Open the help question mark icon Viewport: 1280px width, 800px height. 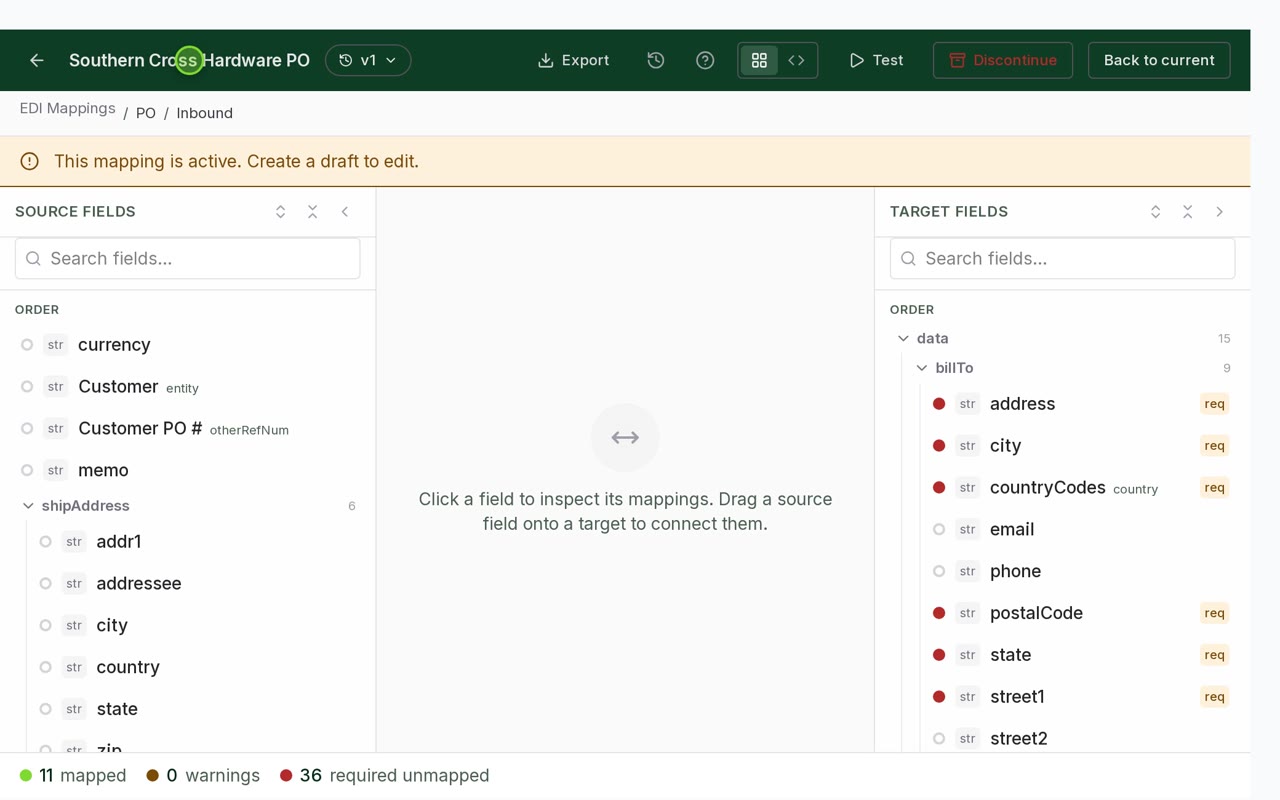tap(705, 60)
